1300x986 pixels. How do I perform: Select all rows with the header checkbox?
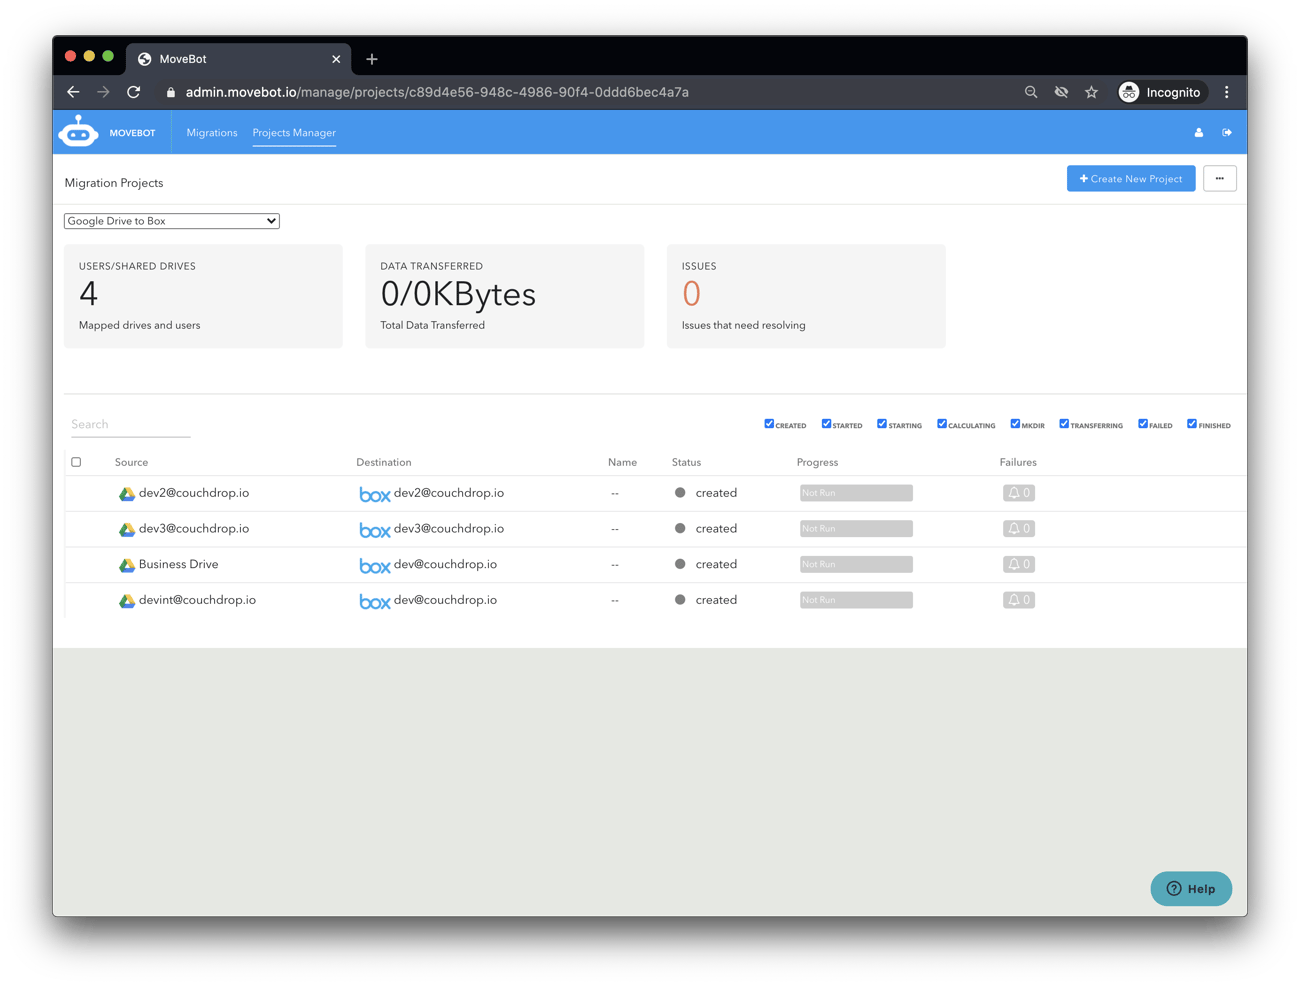pos(76,462)
